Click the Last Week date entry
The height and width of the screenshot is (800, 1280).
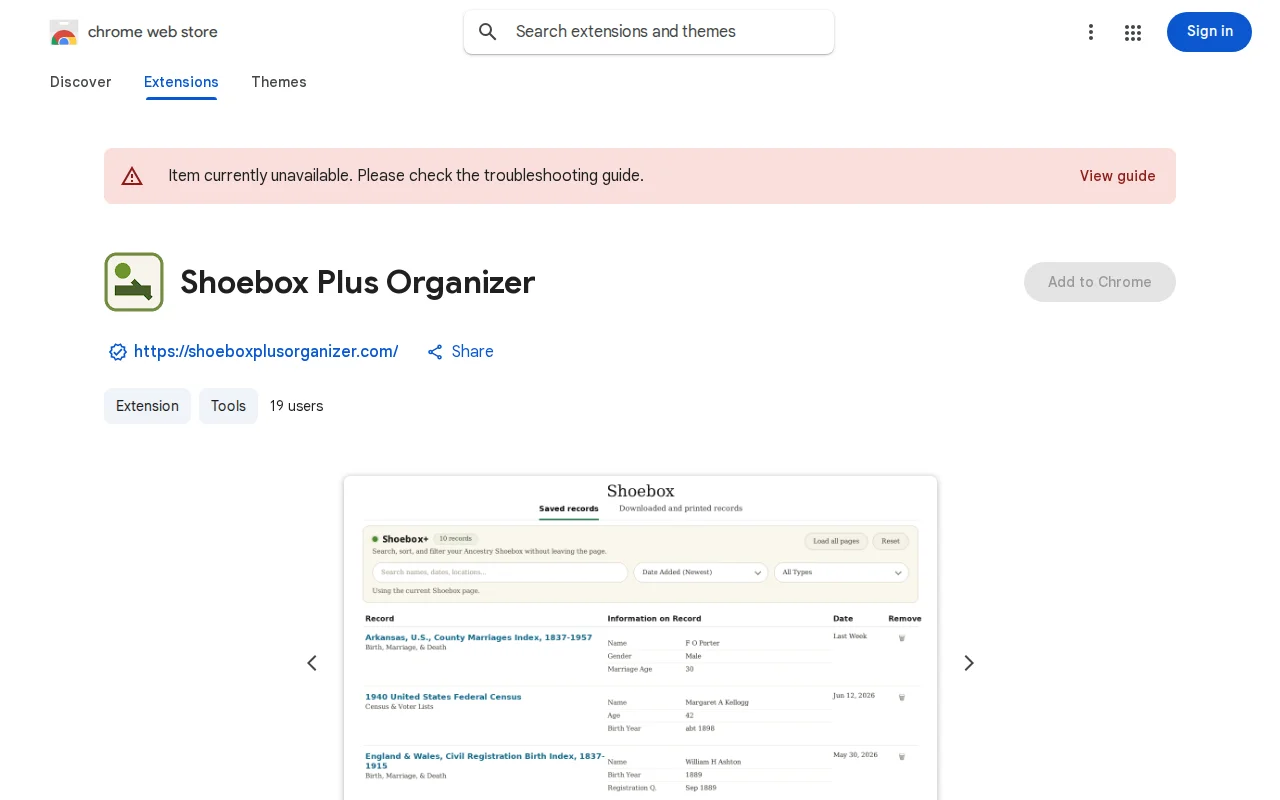(x=850, y=636)
